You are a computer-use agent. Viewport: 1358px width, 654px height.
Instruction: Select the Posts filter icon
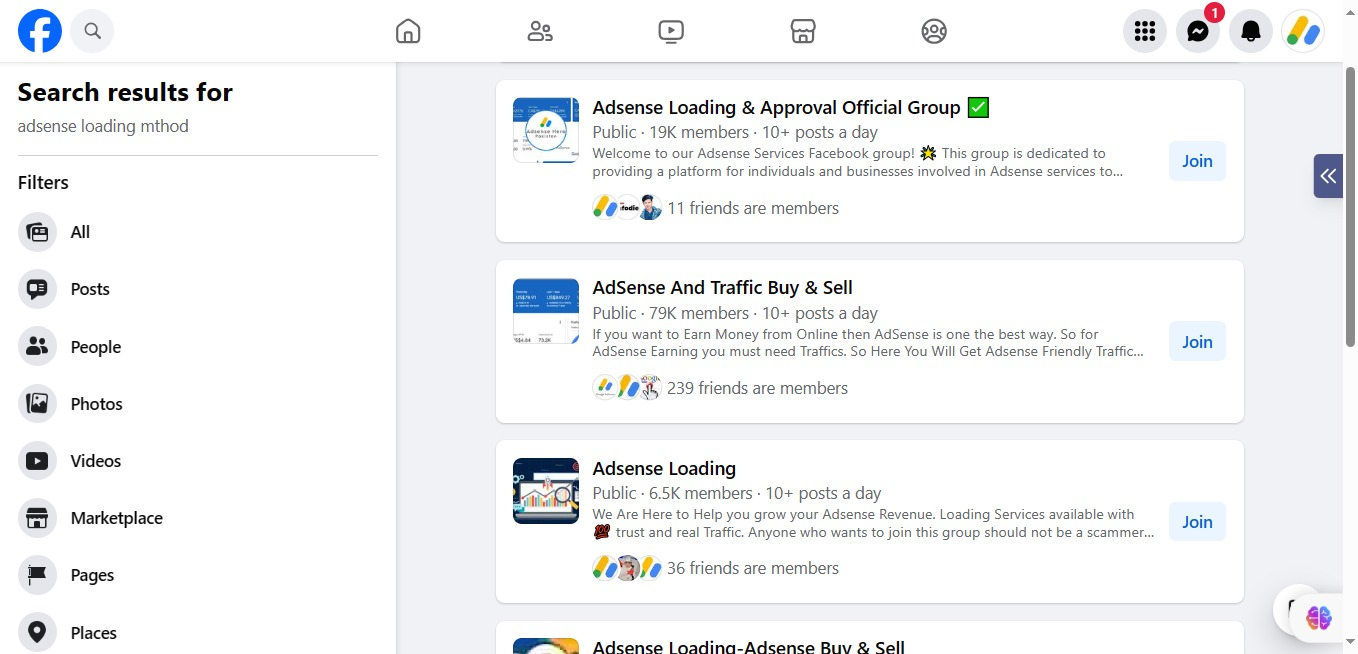click(37, 289)
